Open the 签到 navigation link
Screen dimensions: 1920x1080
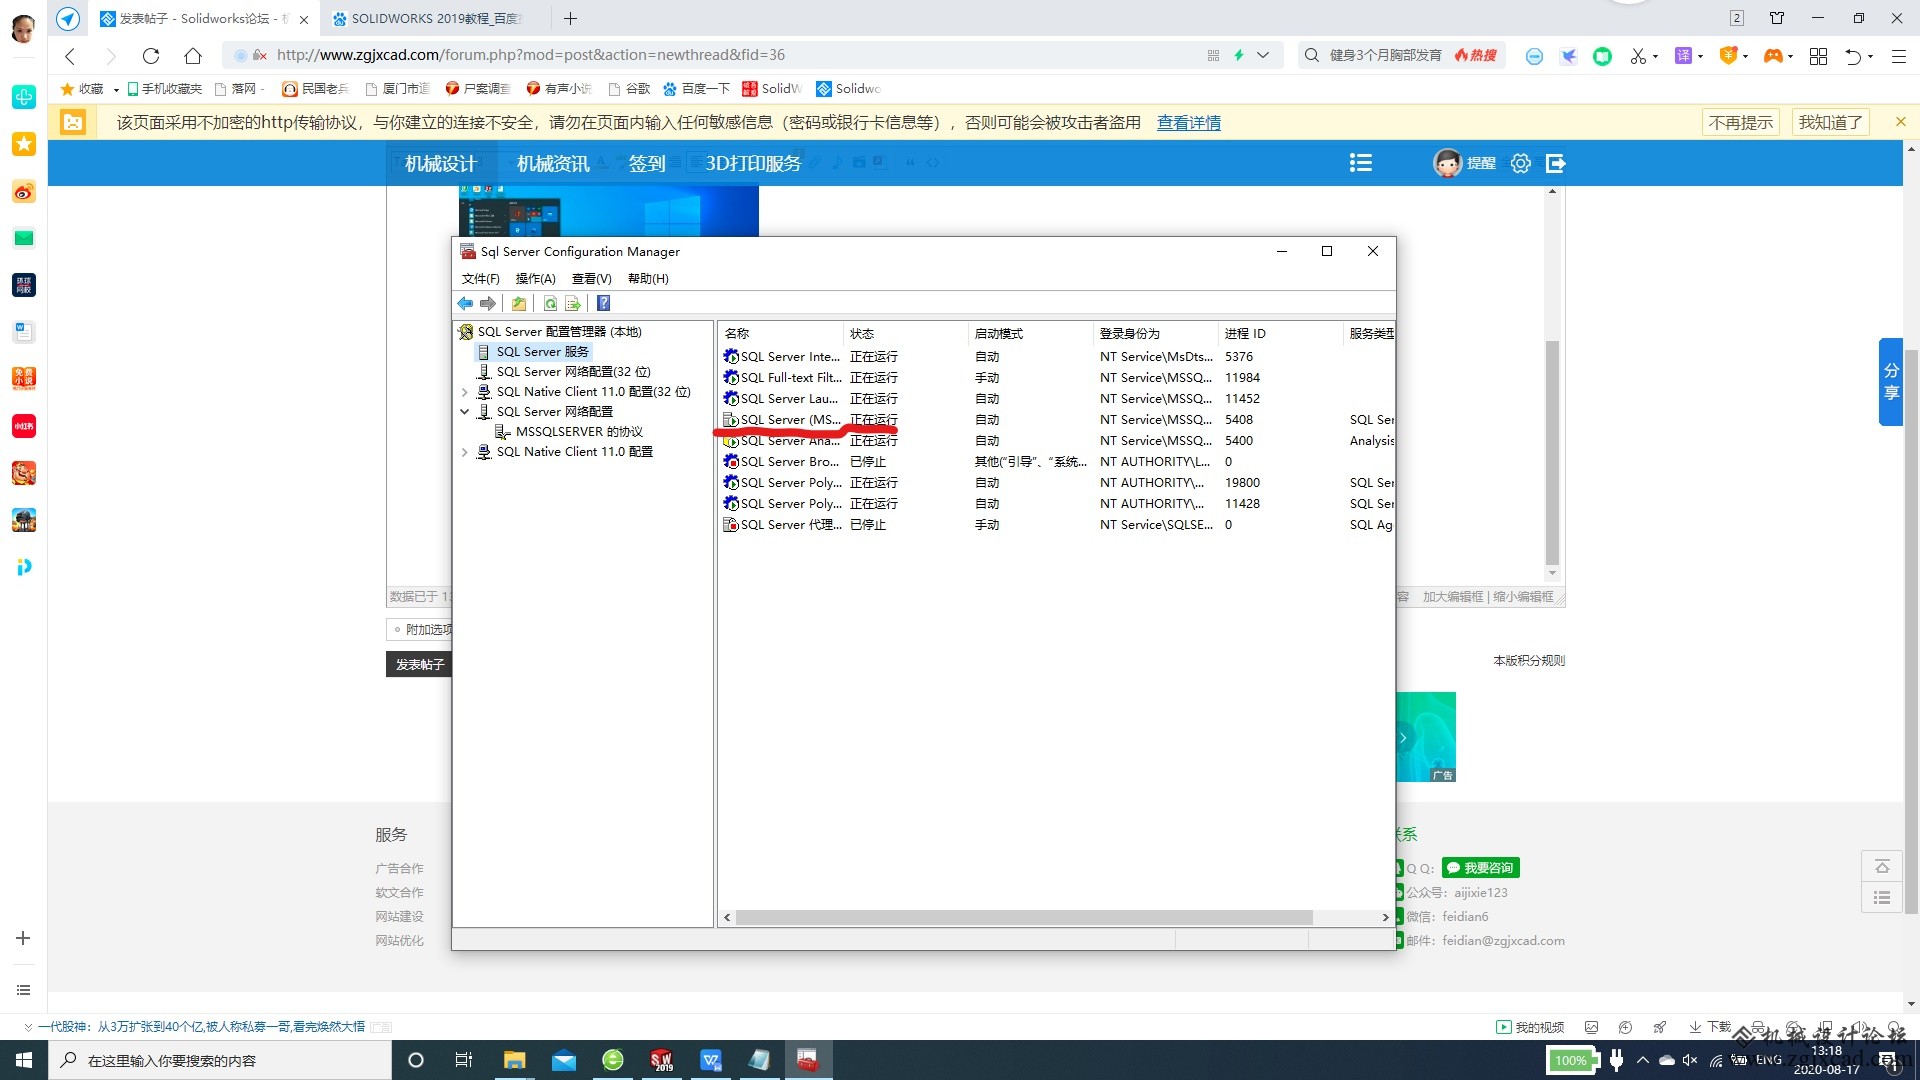tap(647, 163)
